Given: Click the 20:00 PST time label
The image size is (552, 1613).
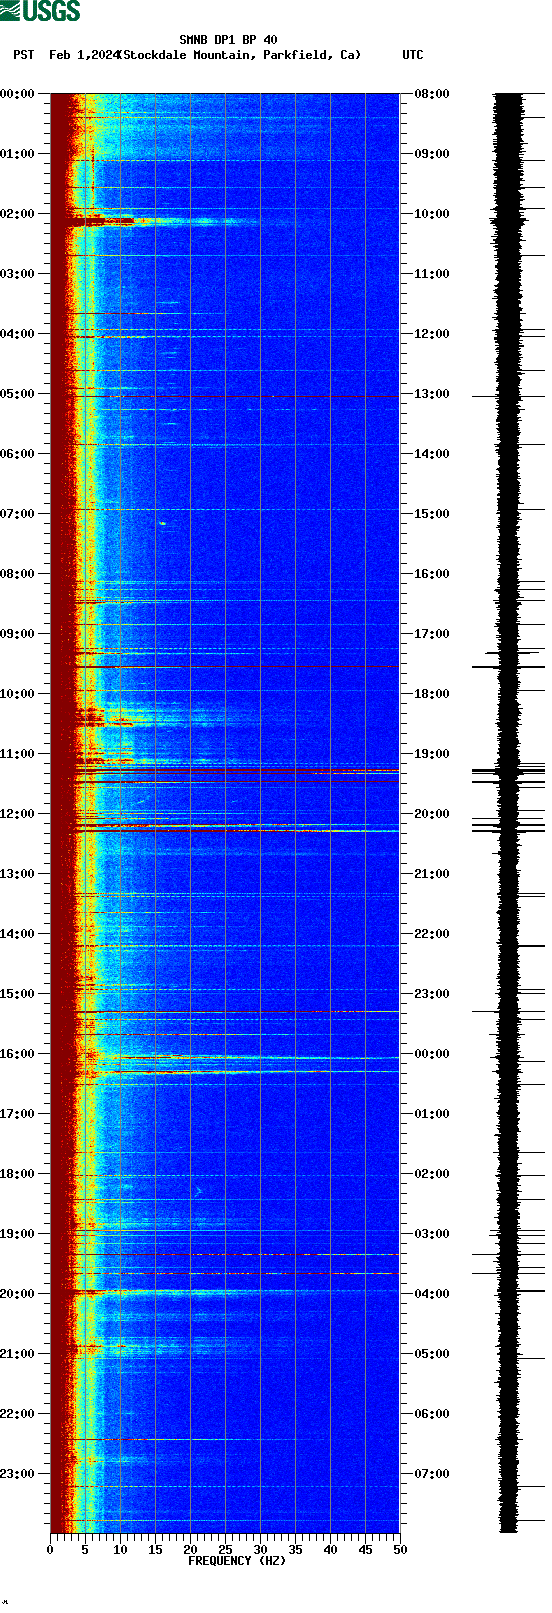Looking at the screenshot, I should point(18,1294).
